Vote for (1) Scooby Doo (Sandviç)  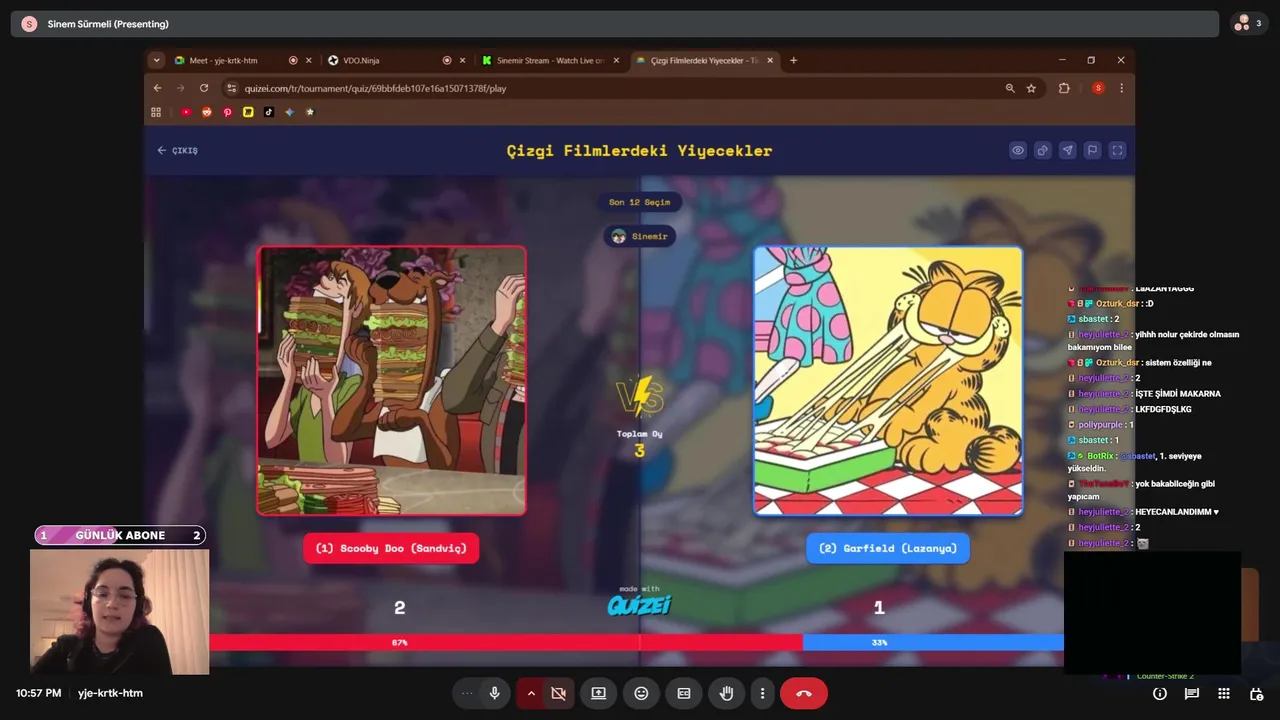click(x=391, y=548)
